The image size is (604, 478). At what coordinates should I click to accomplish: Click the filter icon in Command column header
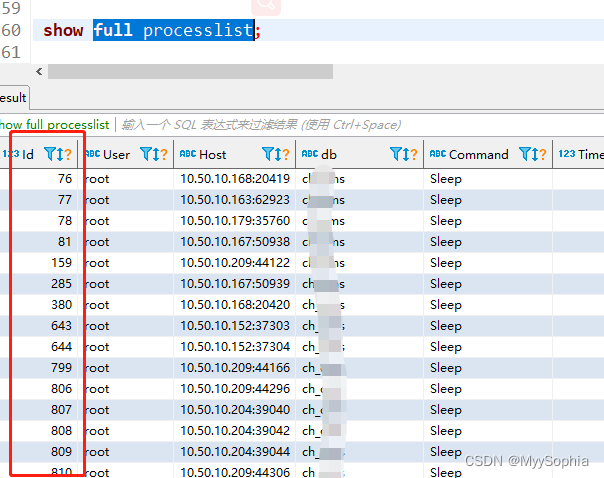525,154
